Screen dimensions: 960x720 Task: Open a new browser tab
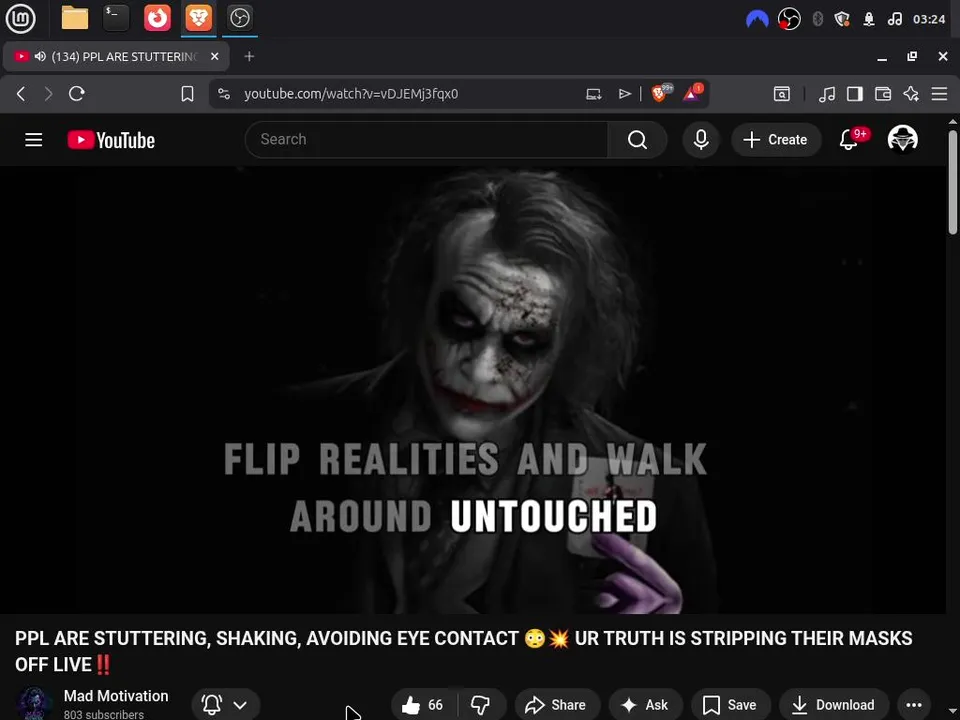click(x=249, y=56)
